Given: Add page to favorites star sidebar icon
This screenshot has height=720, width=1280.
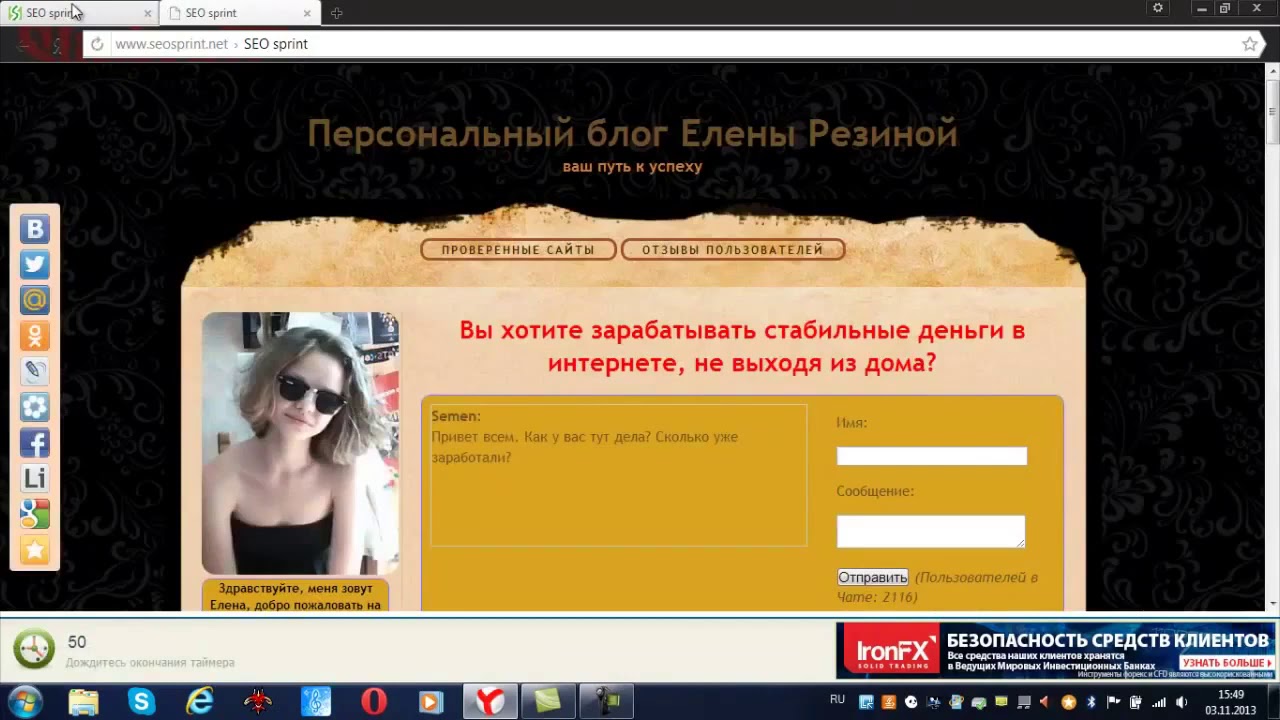Looking at the screenshot, I should pos(35,550).
